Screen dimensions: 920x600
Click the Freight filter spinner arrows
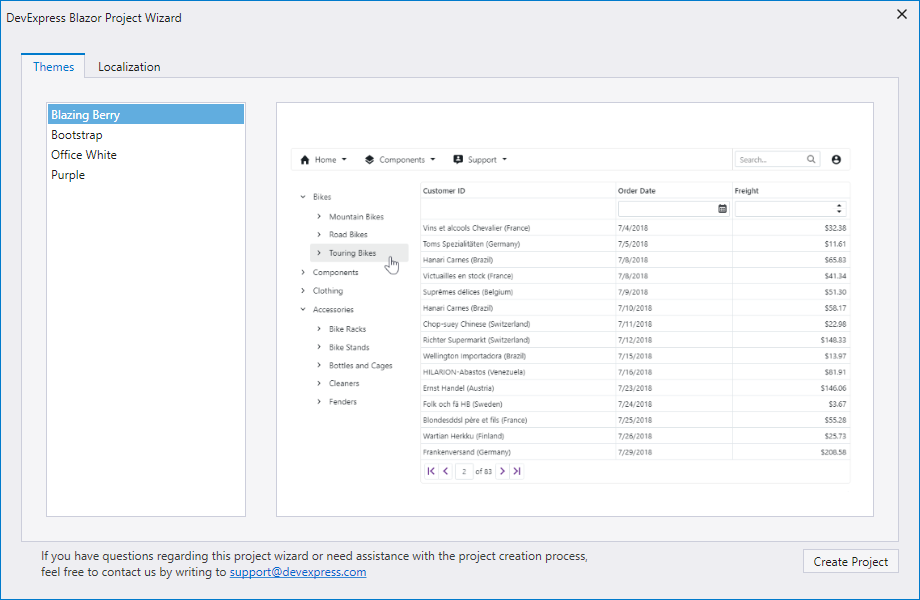point(838,209)
